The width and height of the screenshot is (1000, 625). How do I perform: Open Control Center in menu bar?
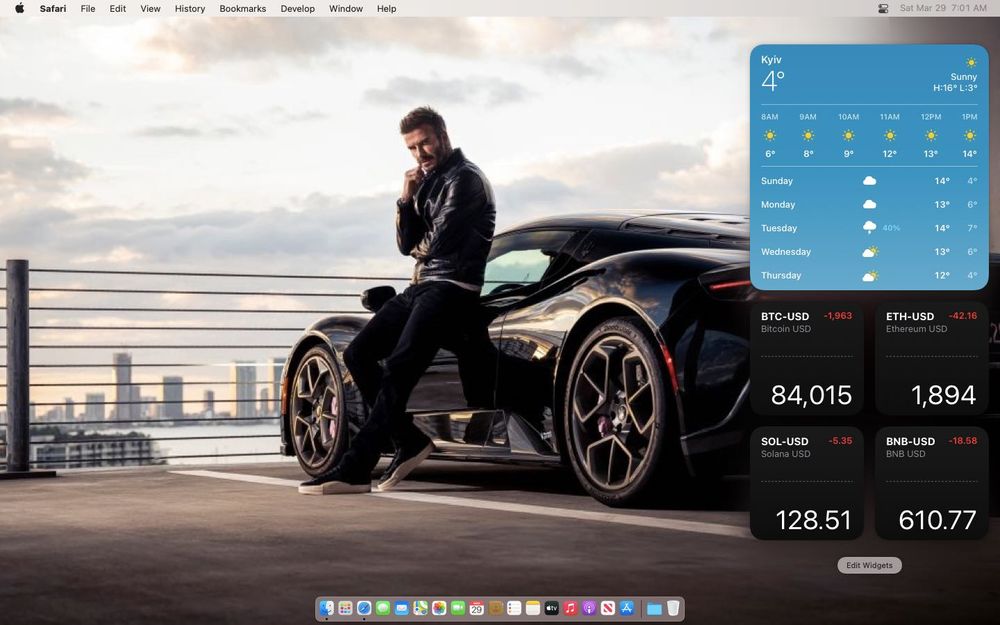(x=883, y=8)
